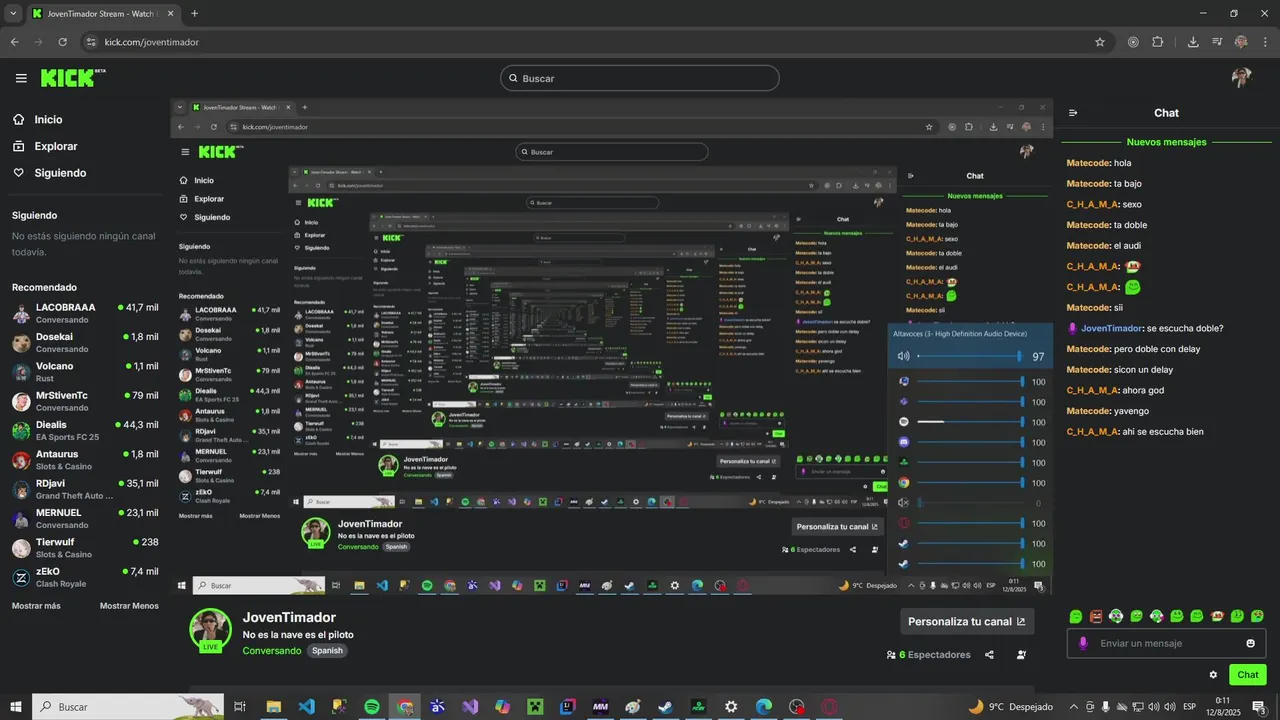Open Spotify from the taskbar

pos(372,707)
